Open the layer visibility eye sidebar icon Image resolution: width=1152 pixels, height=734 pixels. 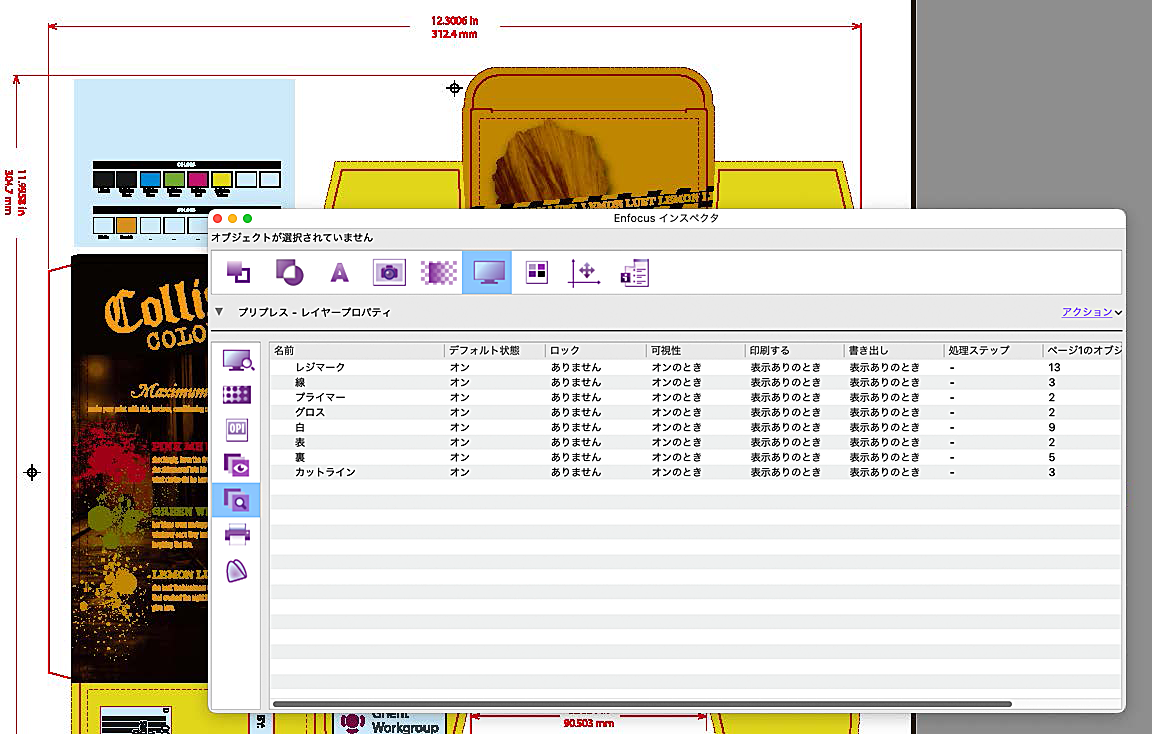coord(237,464)
